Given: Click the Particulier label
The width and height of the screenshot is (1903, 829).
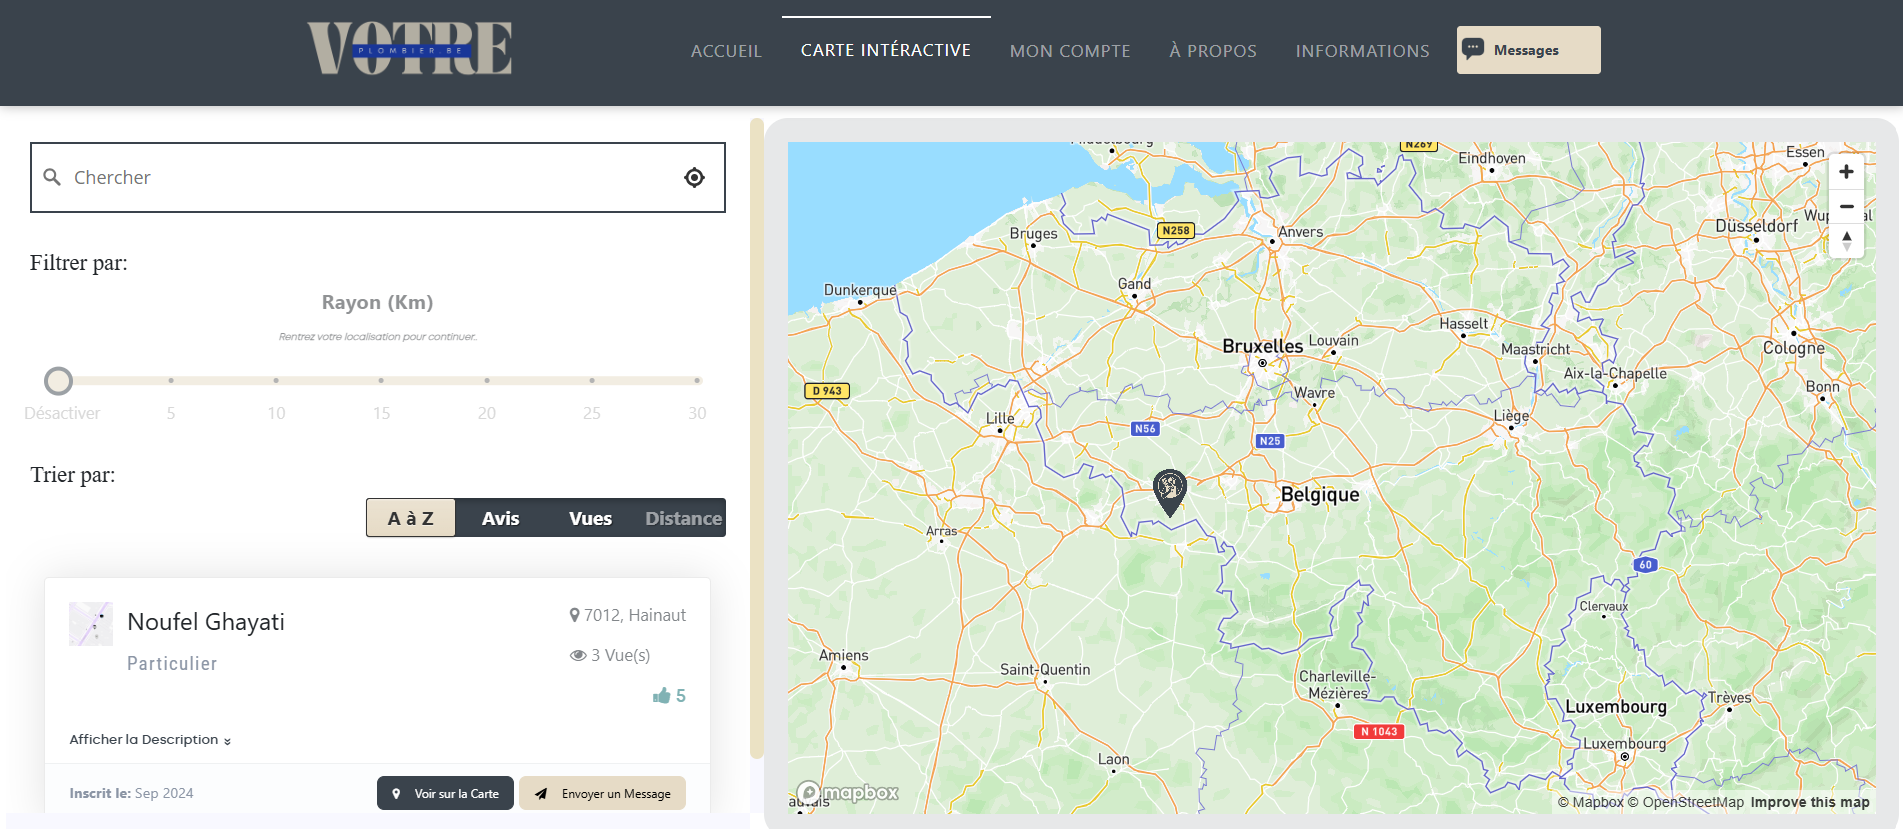Looking at the screenshot, I should 172,664.
